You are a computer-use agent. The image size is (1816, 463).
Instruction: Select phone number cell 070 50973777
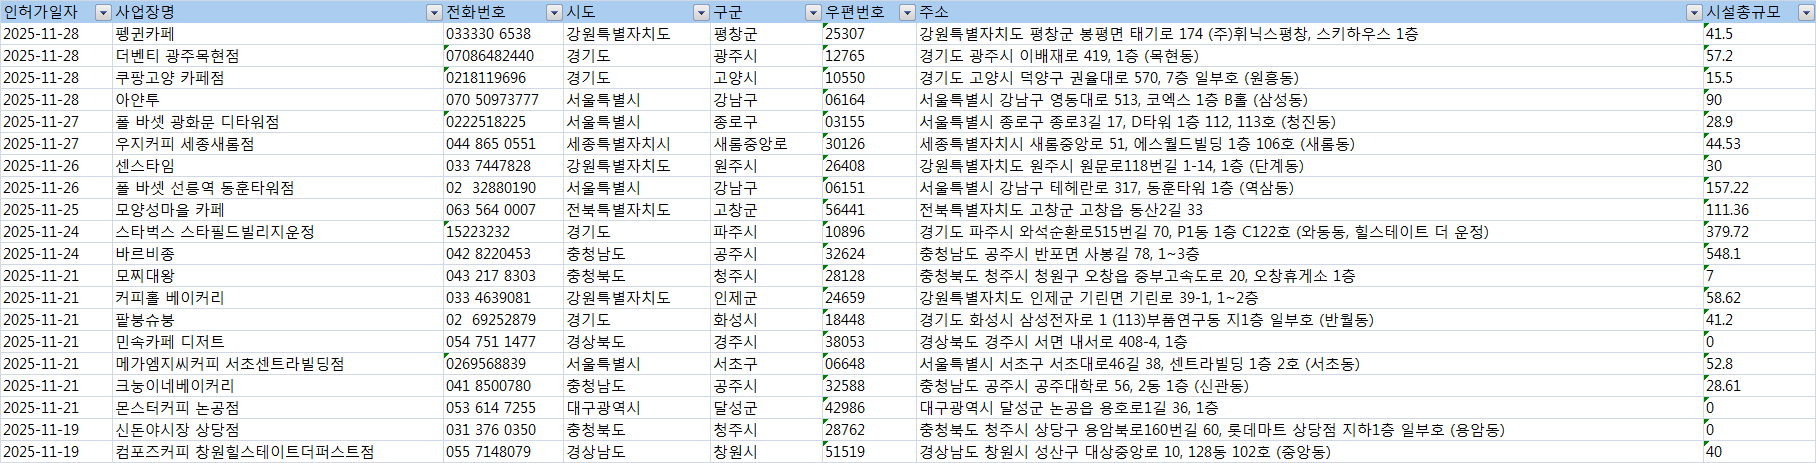coord(503,100)
